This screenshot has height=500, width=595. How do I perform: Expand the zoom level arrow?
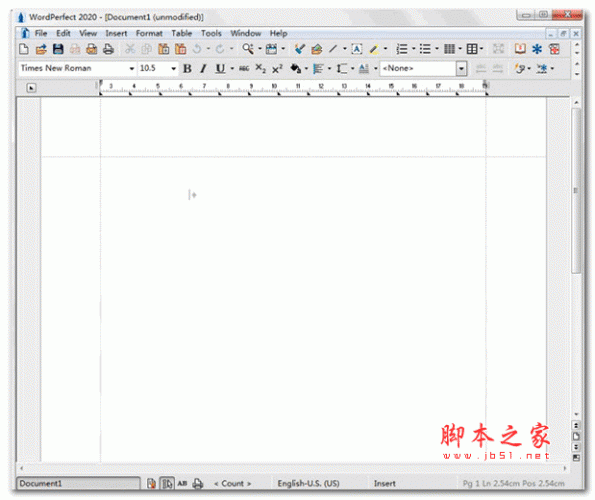click(x=260, y=49)
